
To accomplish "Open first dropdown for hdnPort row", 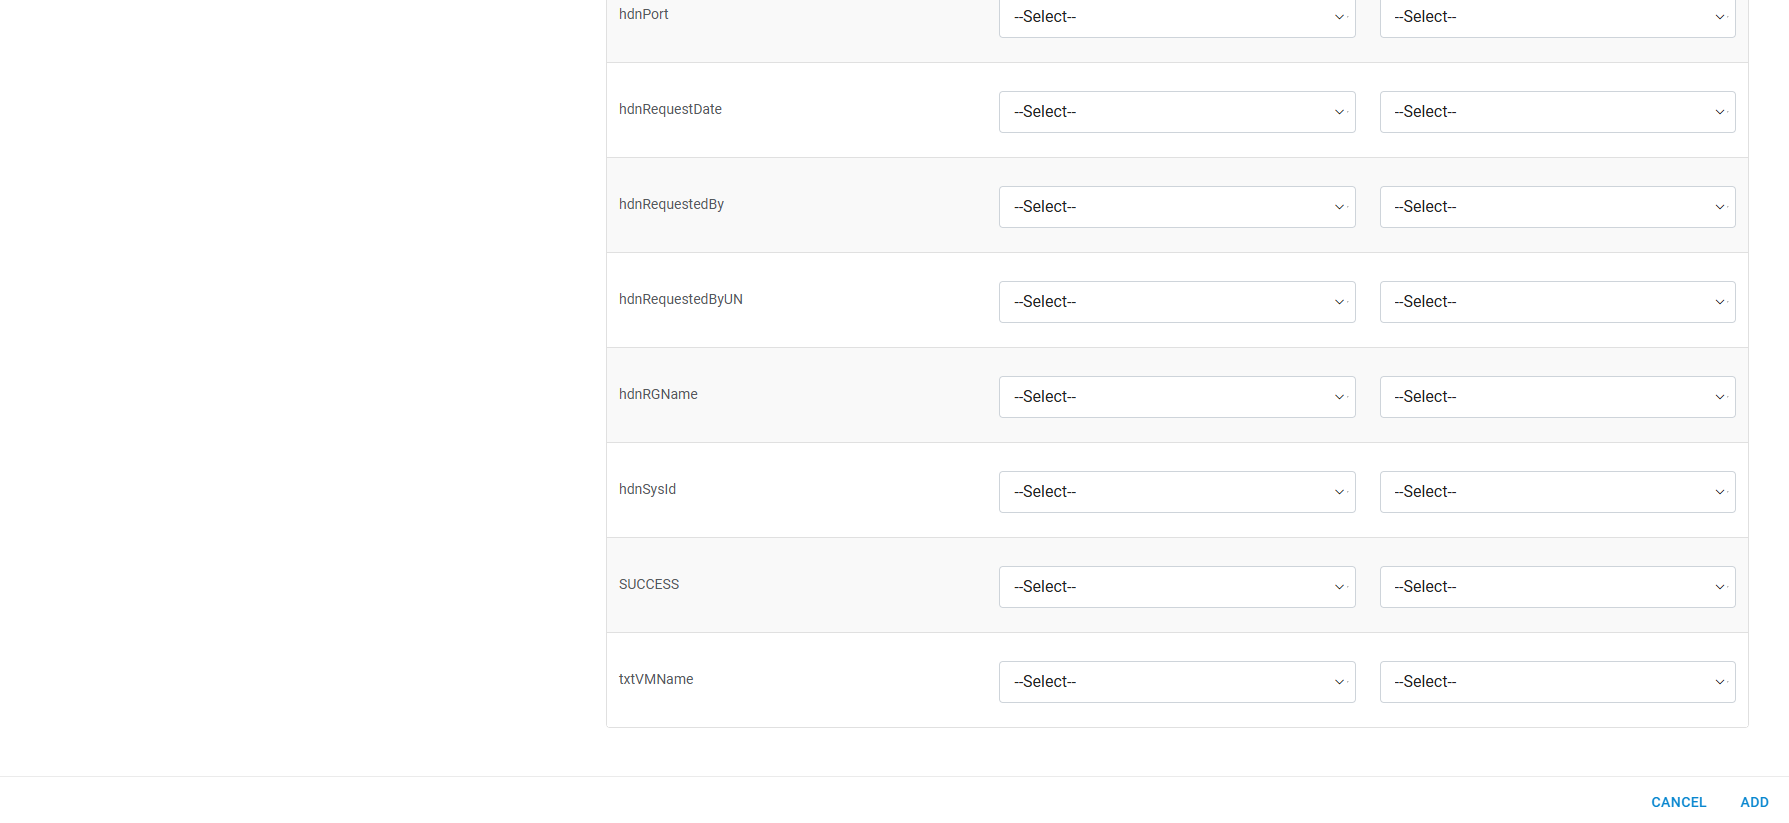I will pyautogui.click(x=1176, y=17).
